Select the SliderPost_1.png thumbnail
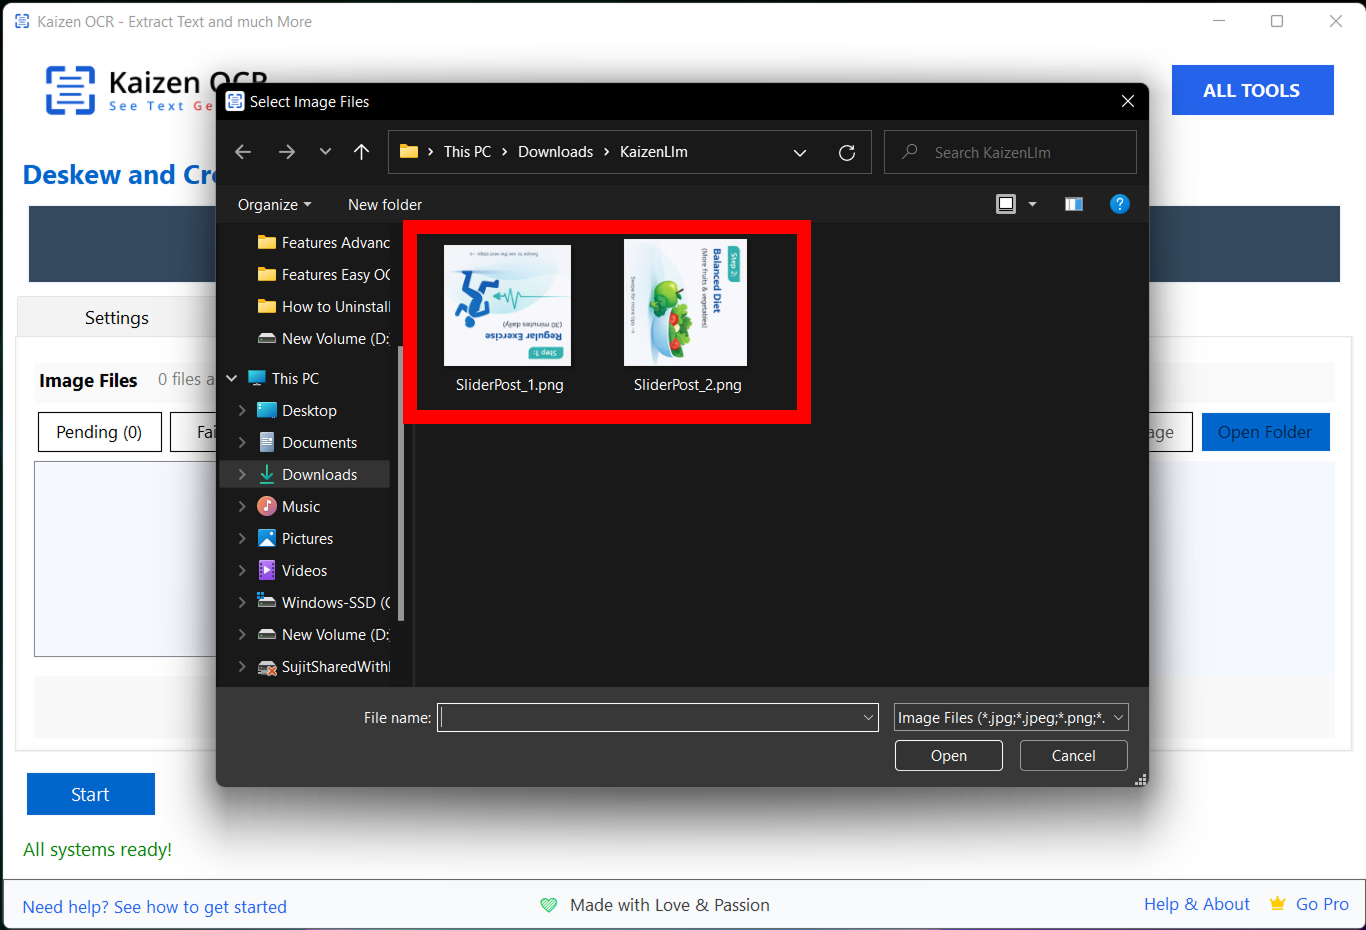The height and width of the screenshot is (930, 1366). (508, 306)
